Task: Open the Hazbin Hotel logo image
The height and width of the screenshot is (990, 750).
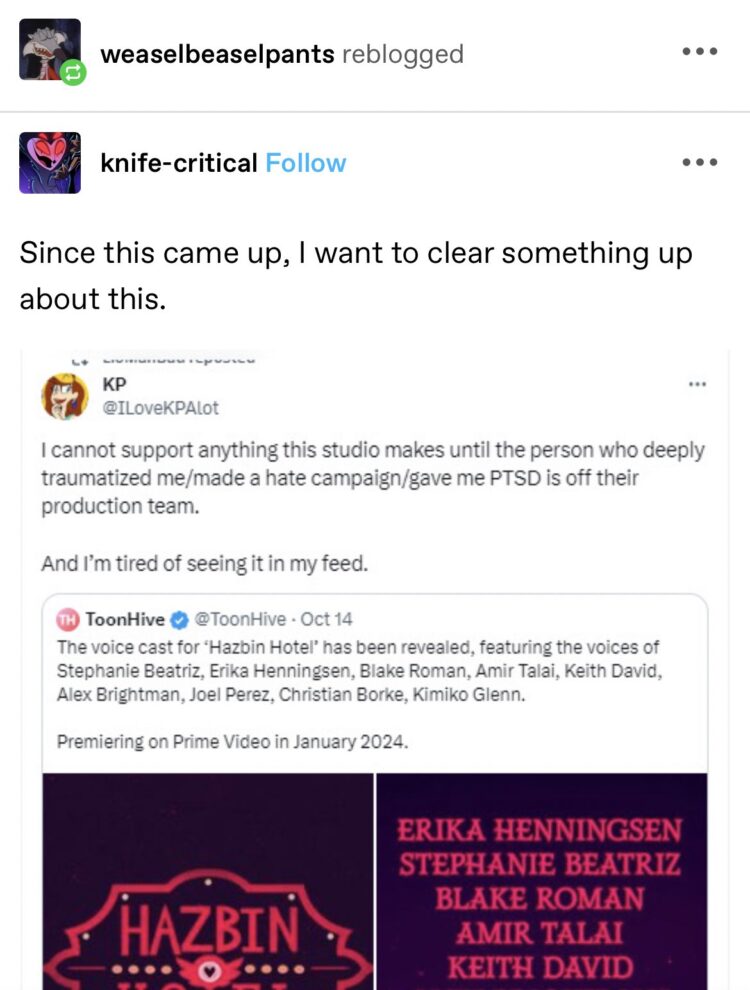Action: [208, 880]
